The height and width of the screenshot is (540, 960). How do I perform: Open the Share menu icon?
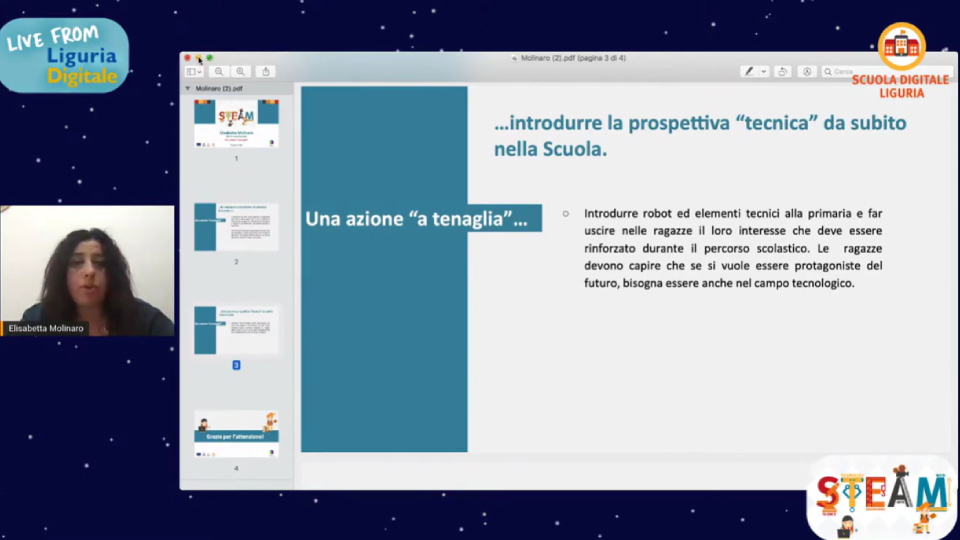coord(266,72)
